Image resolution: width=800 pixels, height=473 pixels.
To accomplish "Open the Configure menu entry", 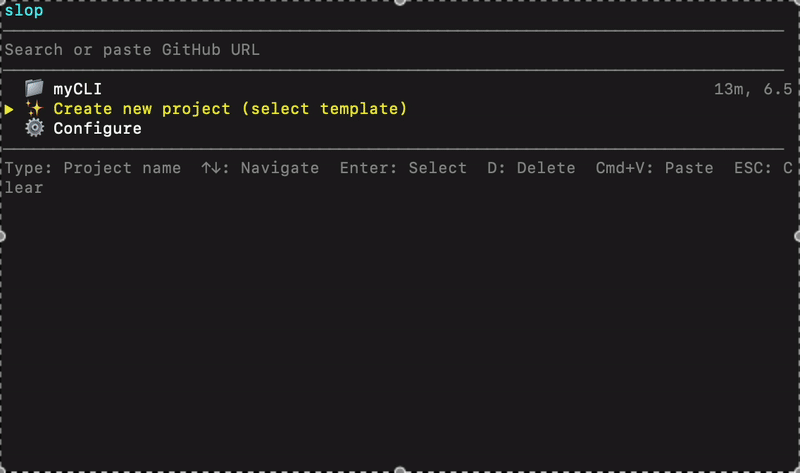I will tap(97, 128).
